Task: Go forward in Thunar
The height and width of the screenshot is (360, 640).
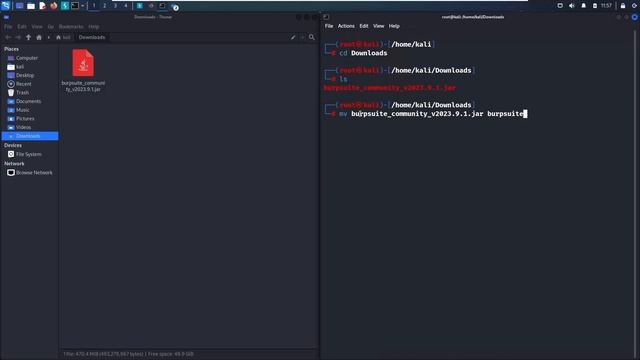Action: click(x=18, y=37)
